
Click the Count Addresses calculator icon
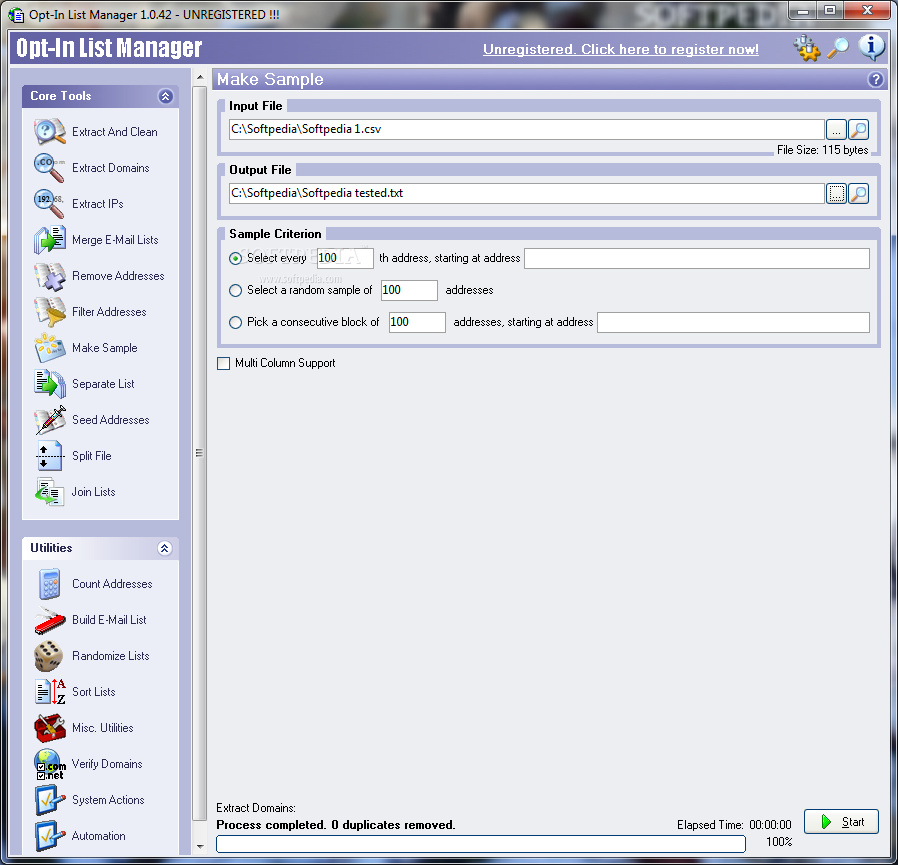49,584
